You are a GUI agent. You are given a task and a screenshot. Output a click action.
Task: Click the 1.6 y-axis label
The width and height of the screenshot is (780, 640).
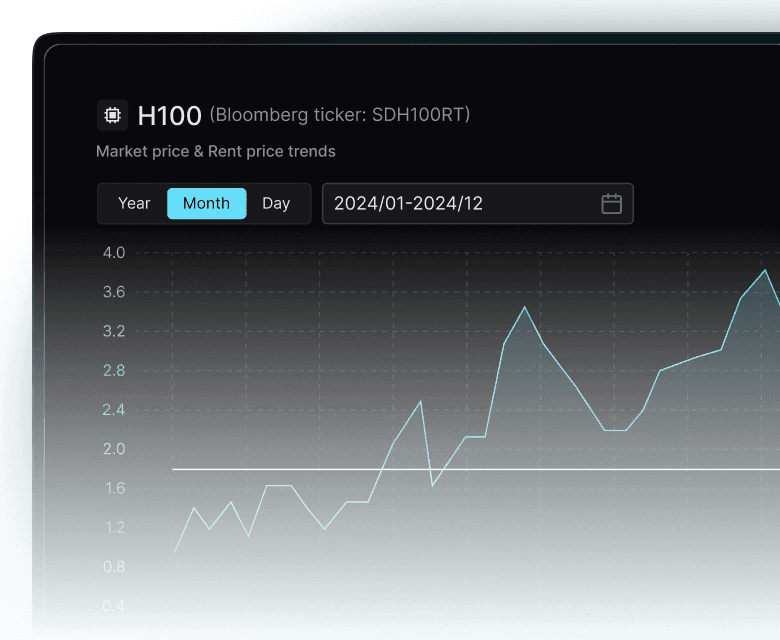(115, 488)
